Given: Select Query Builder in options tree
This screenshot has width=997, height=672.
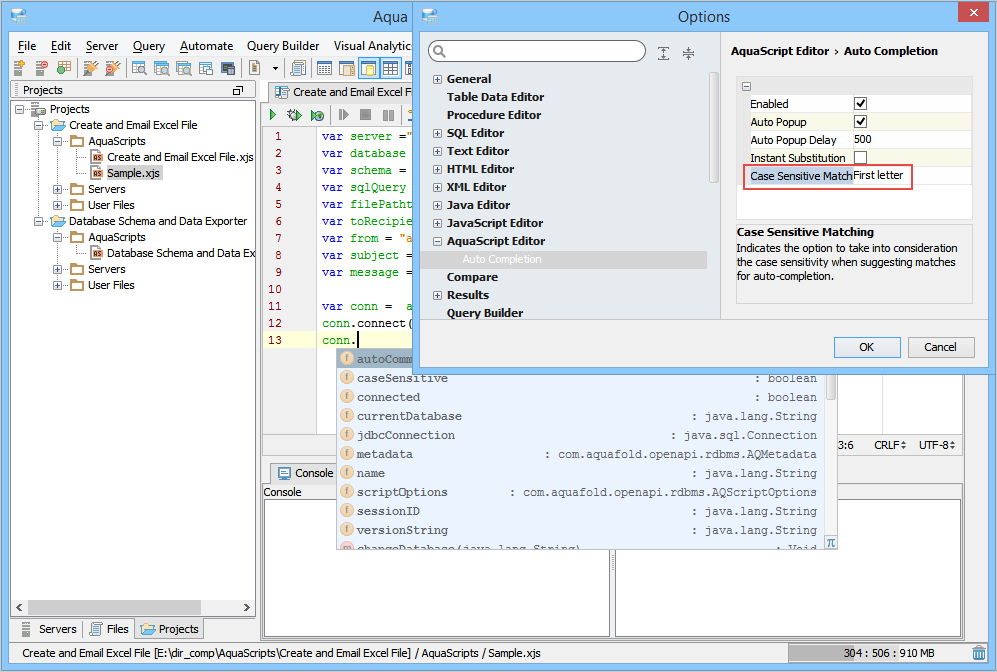Looking at the screenshot, I should click(x=485, y=313).
